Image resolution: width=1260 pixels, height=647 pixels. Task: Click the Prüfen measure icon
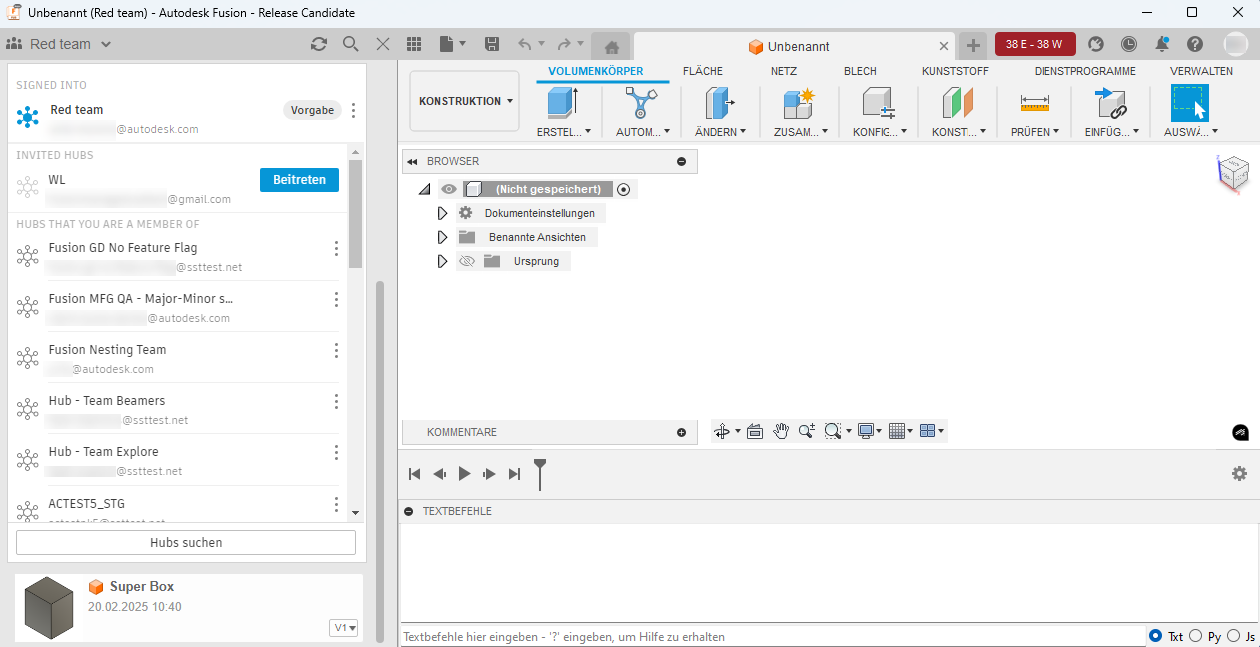coord(1034,104)
